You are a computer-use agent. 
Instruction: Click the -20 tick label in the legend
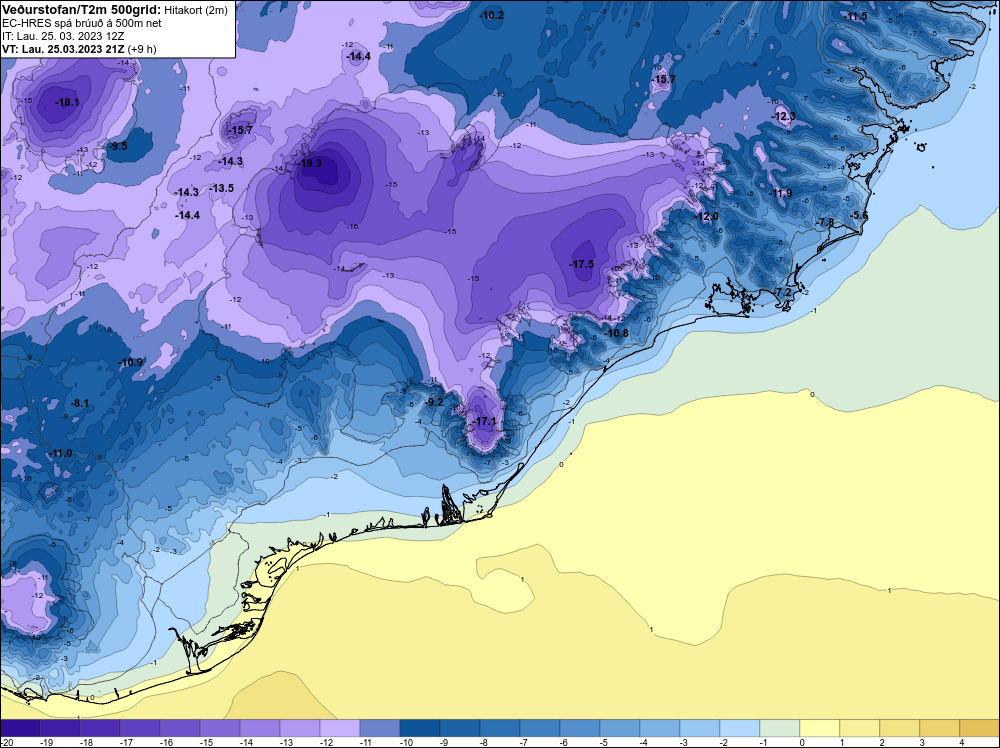point(6,742)
